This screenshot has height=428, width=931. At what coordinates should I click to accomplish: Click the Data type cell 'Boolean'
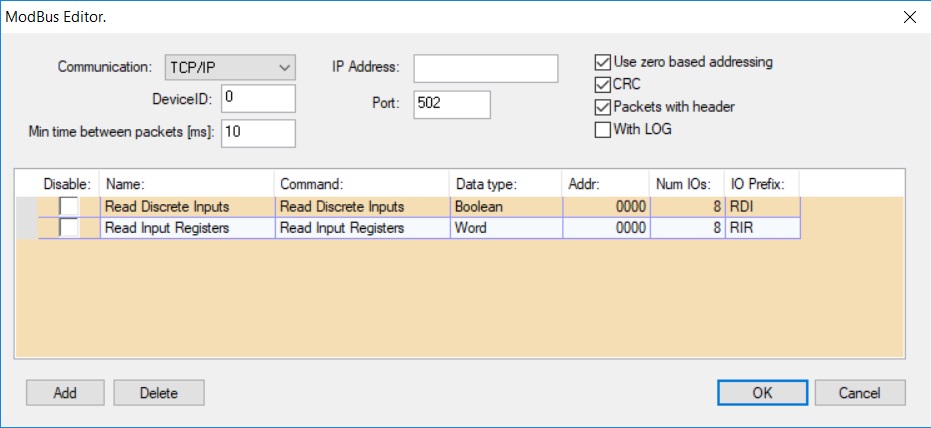[506, 207]
